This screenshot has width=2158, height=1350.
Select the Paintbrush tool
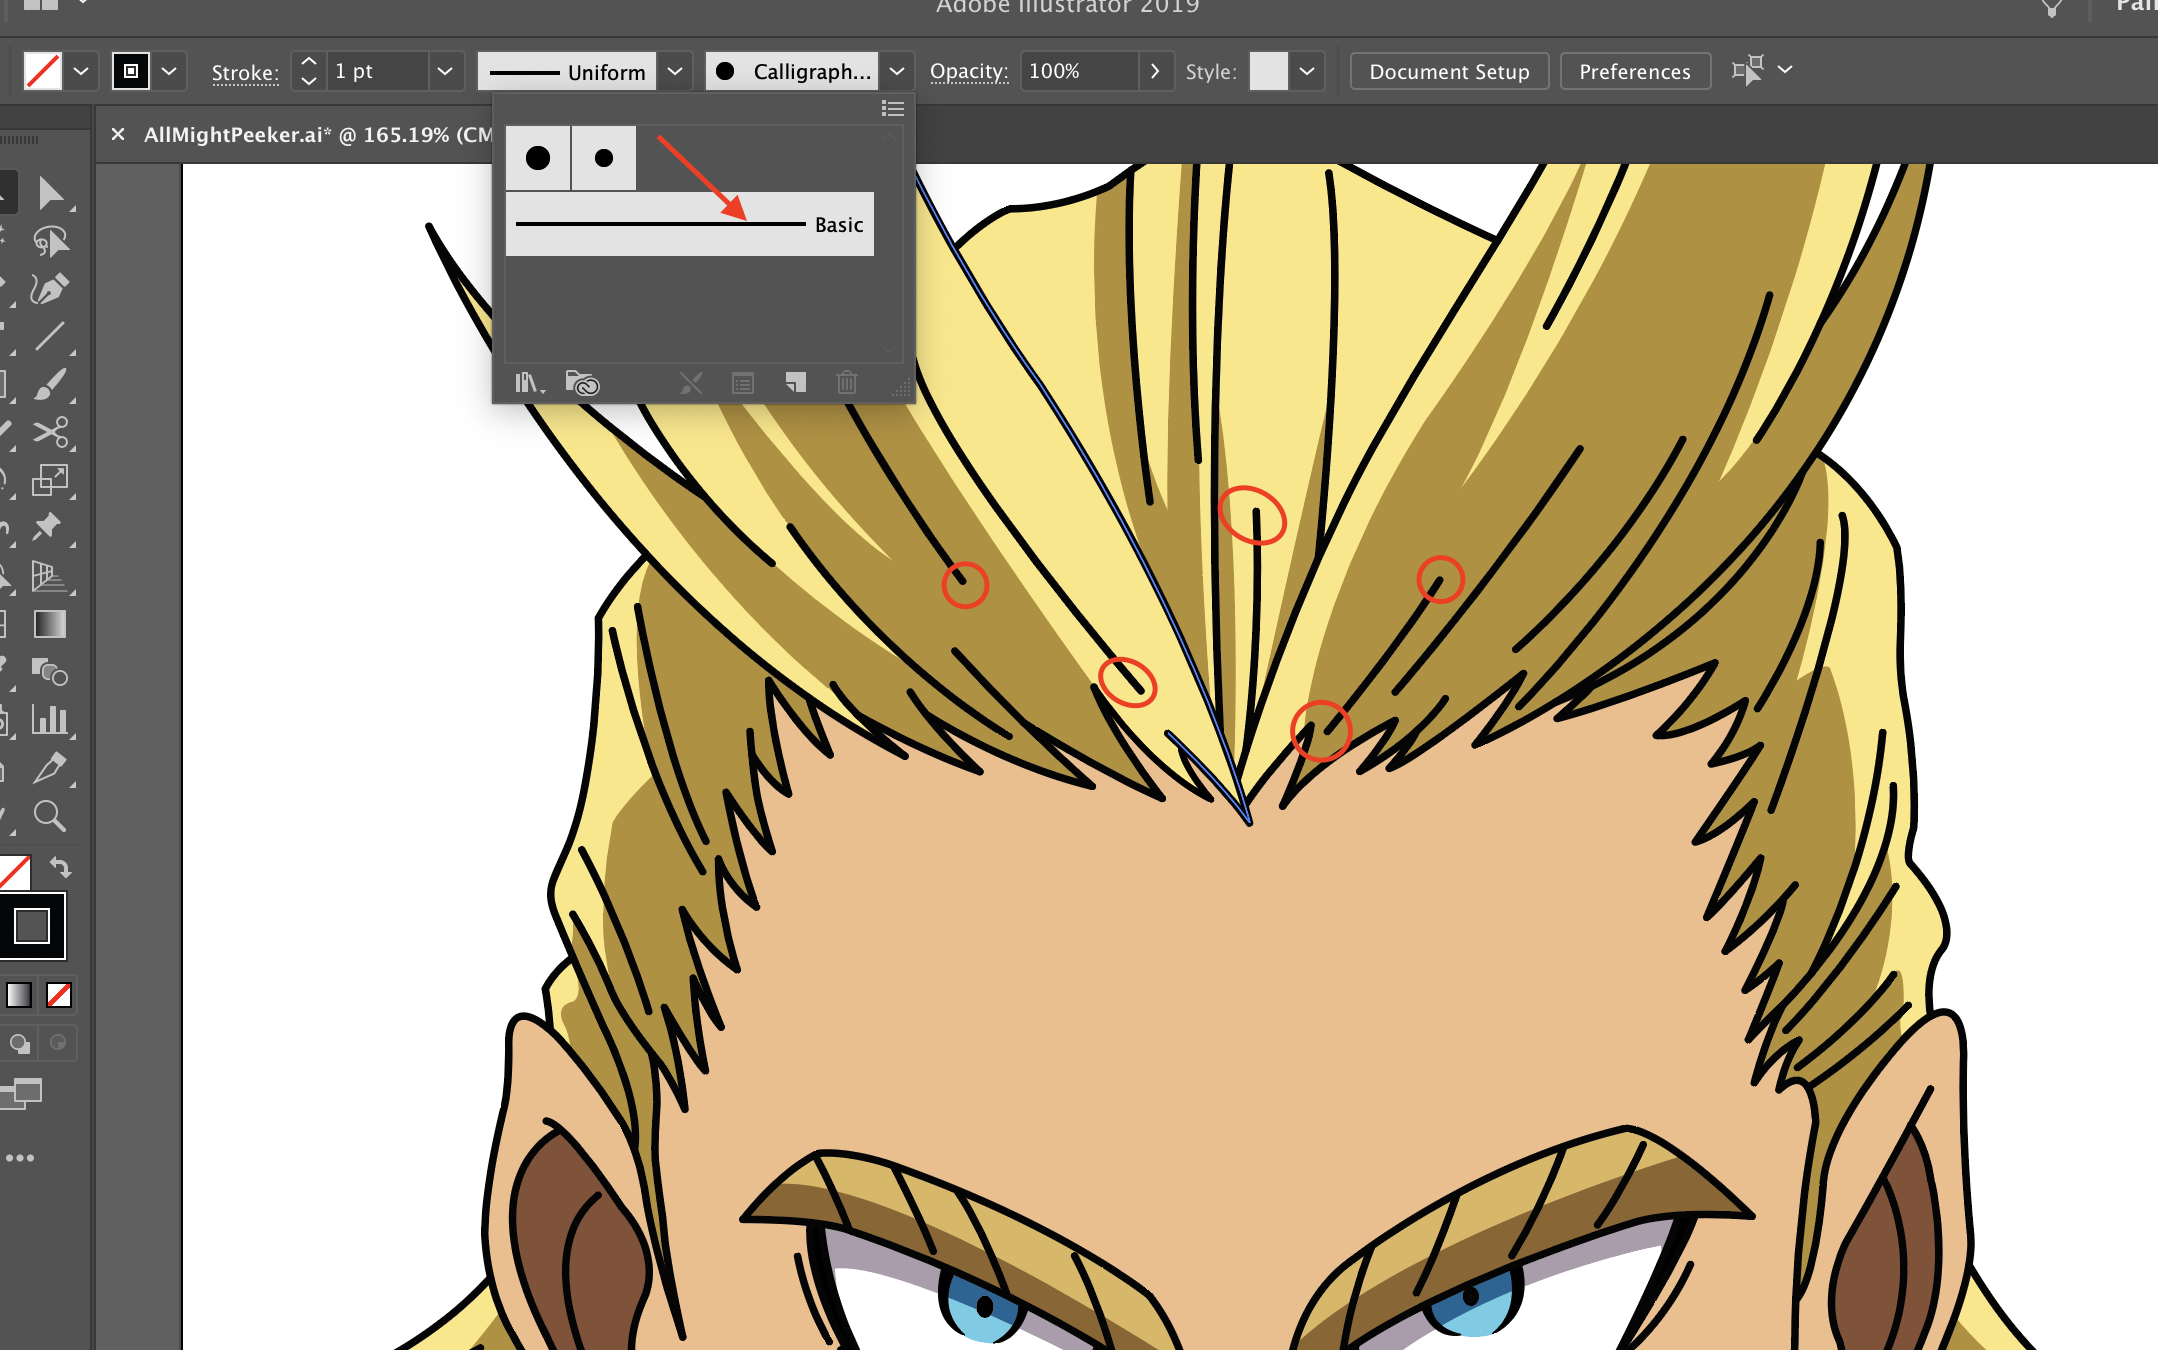click(x=50, y=385)
